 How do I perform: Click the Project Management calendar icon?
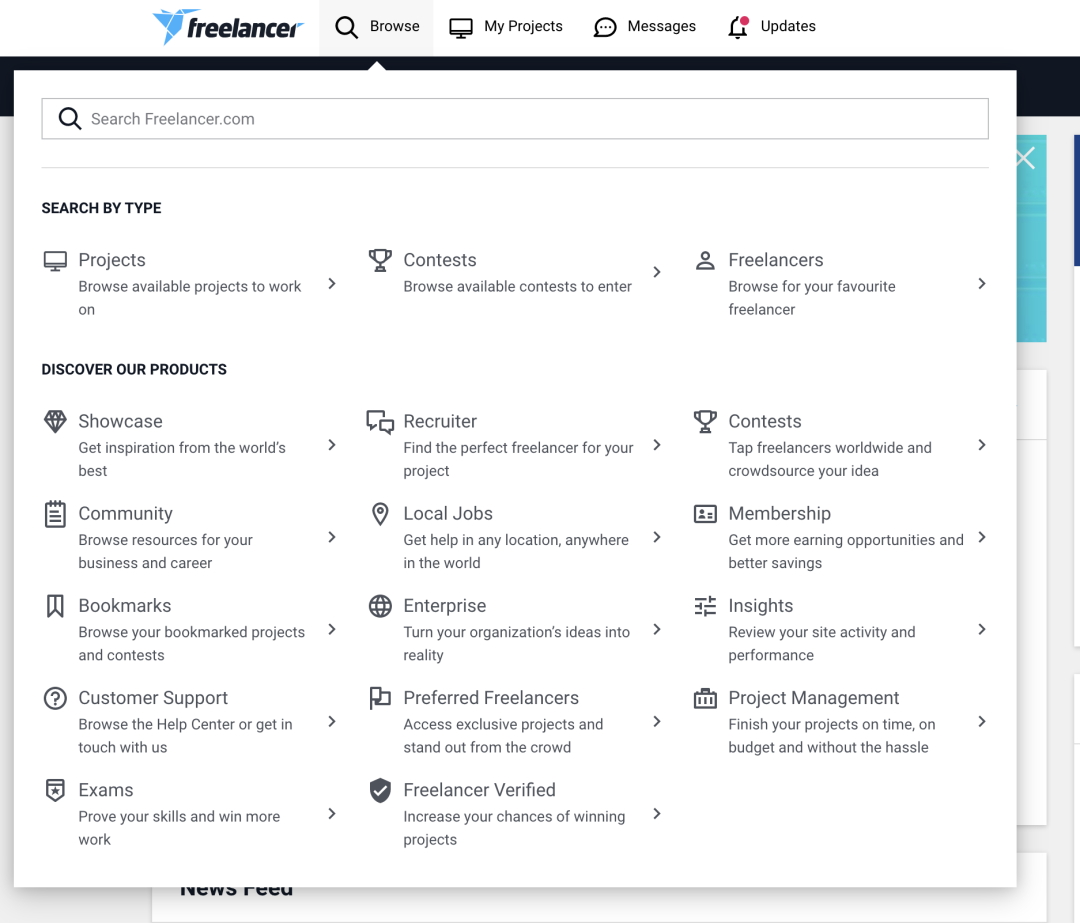click(705, 698)
